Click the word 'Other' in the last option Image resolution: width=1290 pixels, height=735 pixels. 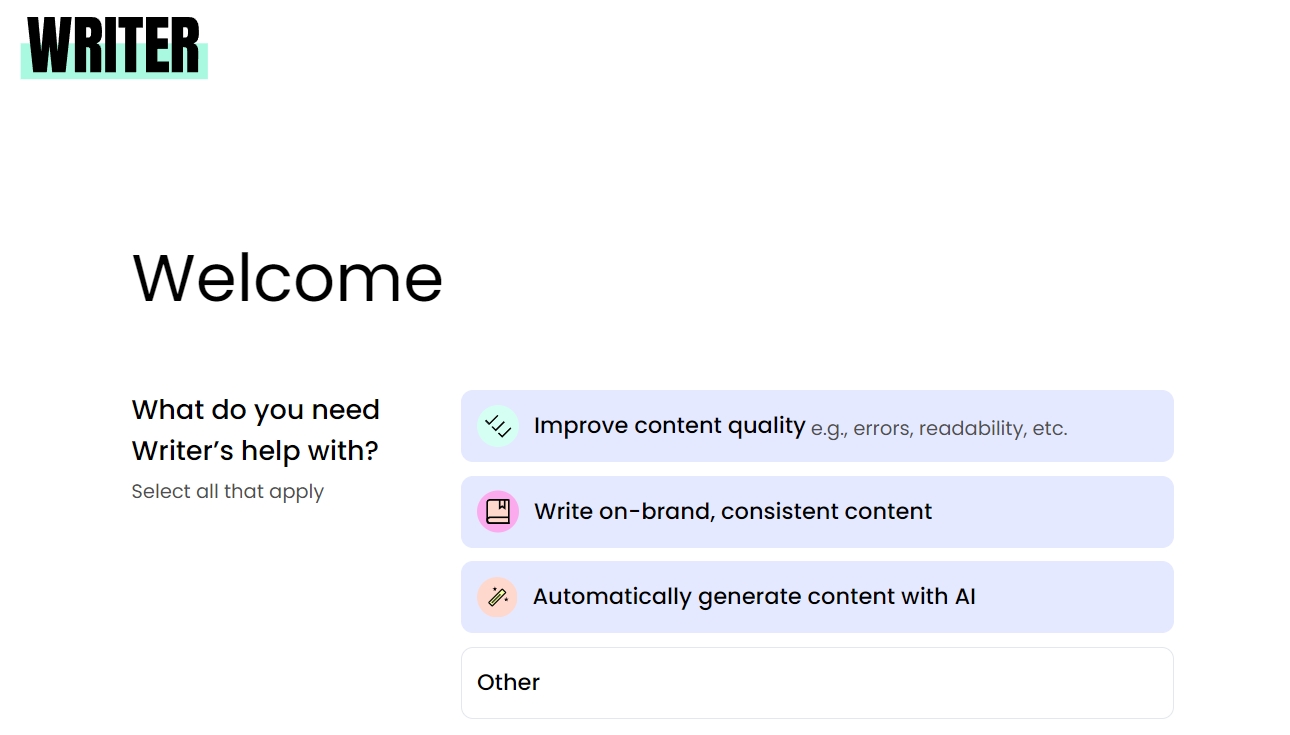tap(508, 682)
